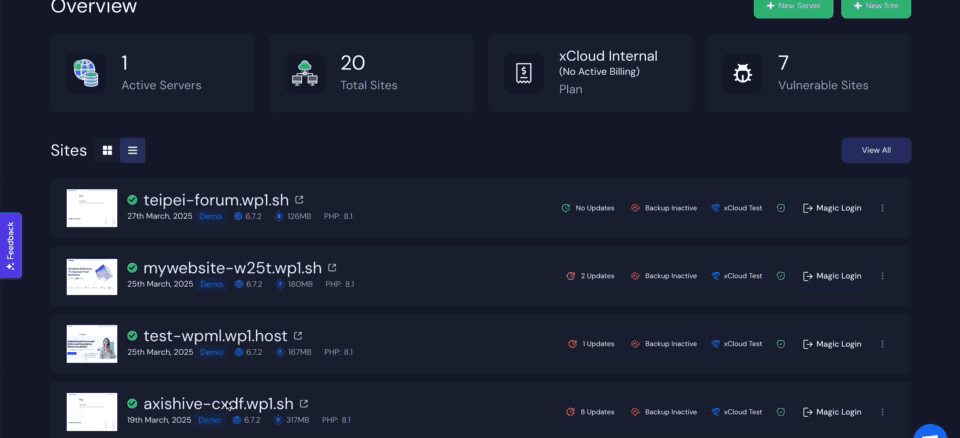The width and height of the screenshot is (960, 438).
Task: Magic Login to test-wpml.wp1.host
Action: pos(831,344)
